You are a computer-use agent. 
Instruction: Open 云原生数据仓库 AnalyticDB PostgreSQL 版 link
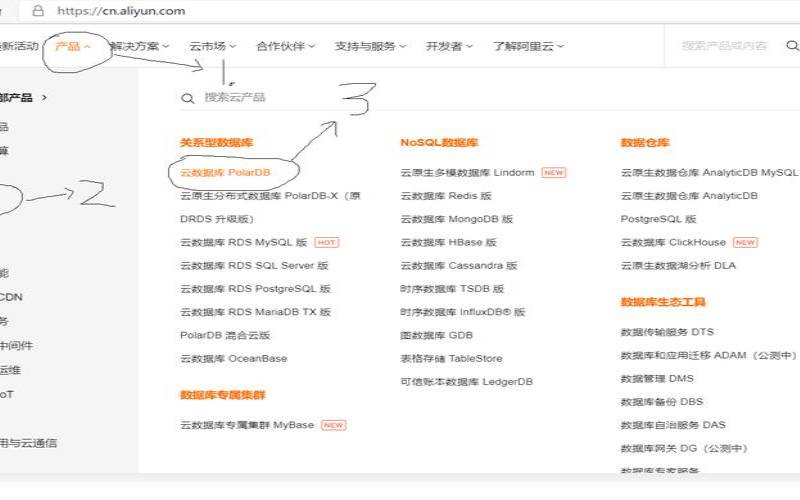[689, 207]
